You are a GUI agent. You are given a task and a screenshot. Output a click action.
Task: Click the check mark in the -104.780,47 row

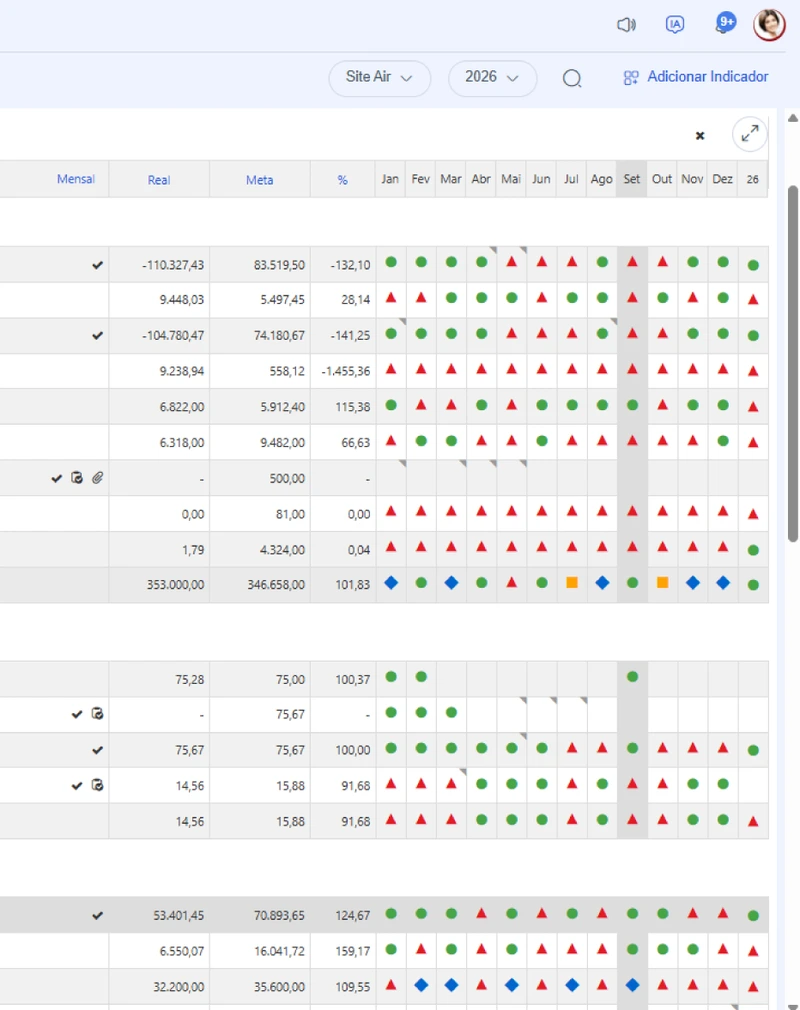coord(97,336)
